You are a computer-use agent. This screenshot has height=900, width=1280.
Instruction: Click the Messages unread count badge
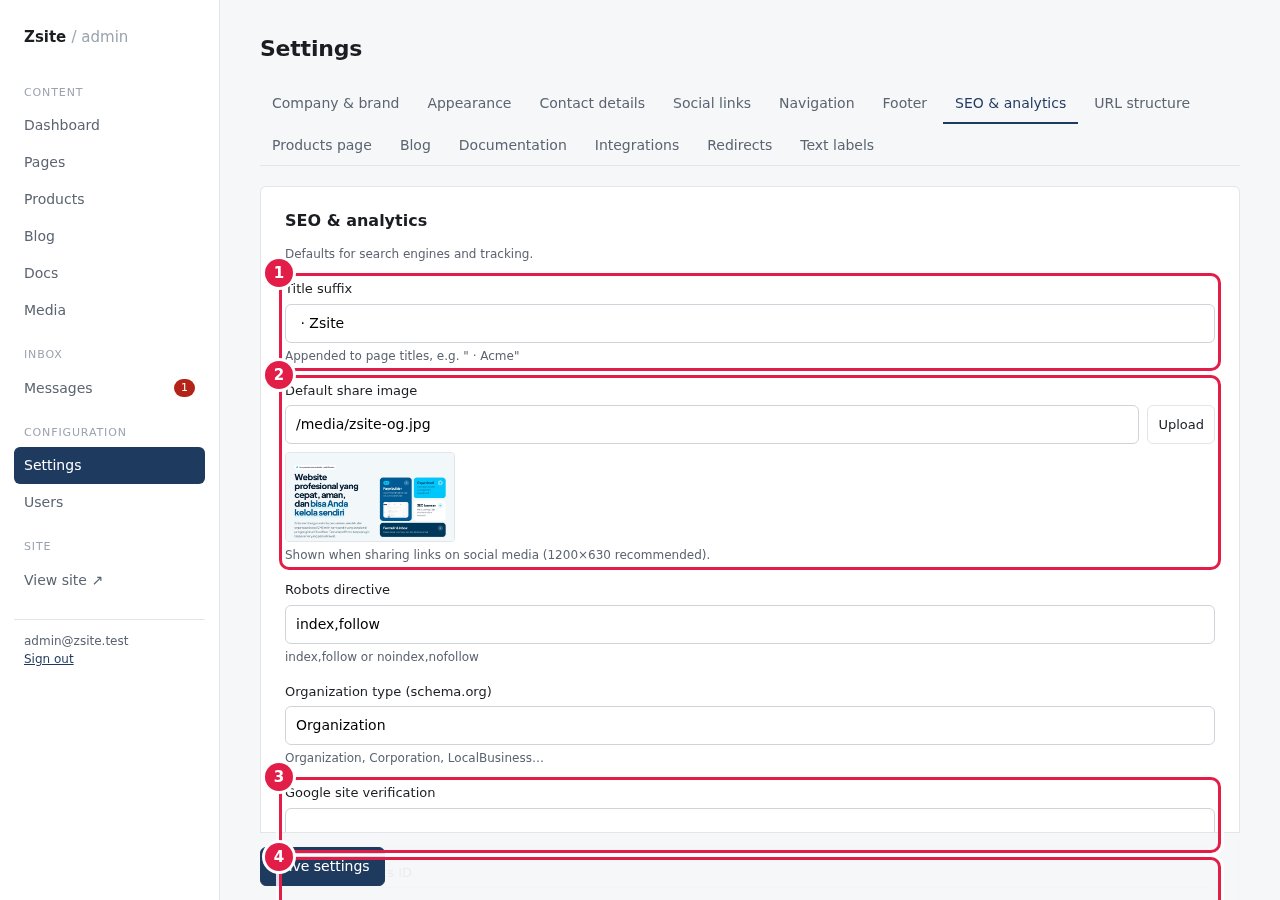(x=184, y=388)
